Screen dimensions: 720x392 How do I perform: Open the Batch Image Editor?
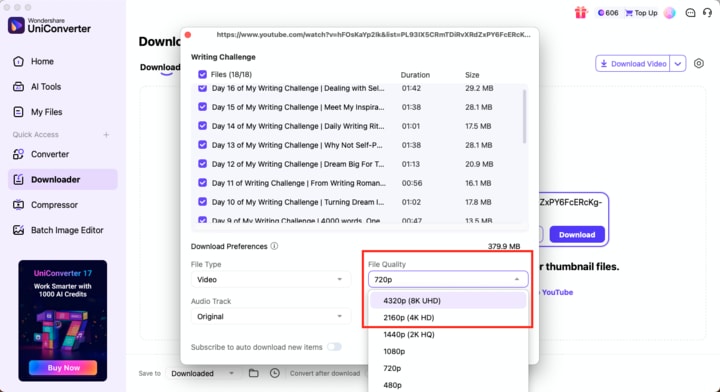click(67, 230)
